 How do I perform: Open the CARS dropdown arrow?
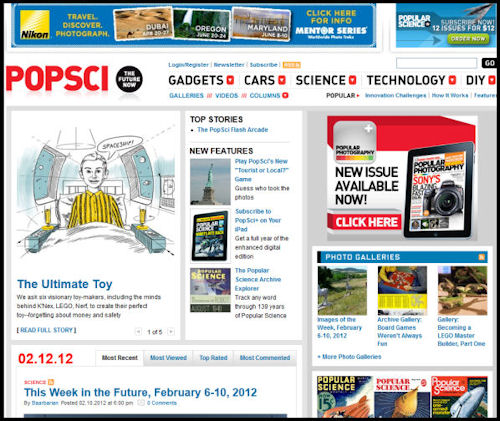(x=282, y=80)
